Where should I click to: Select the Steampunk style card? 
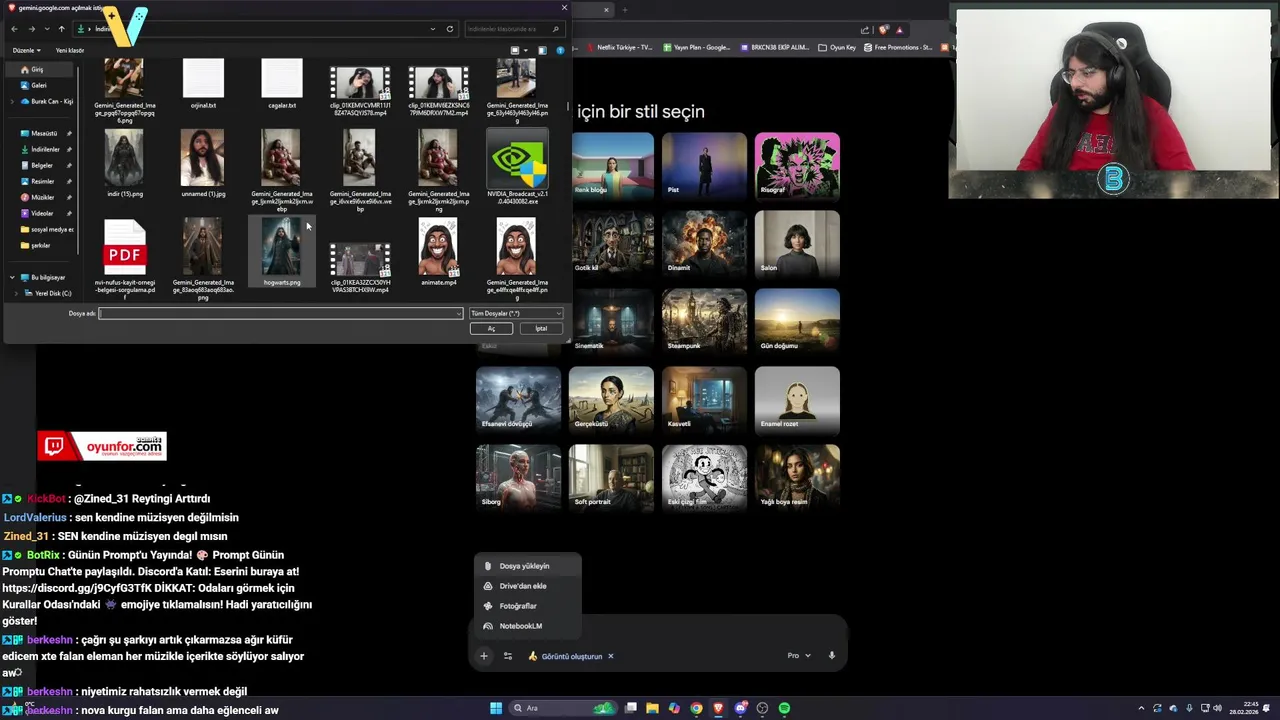pos(704,321)
